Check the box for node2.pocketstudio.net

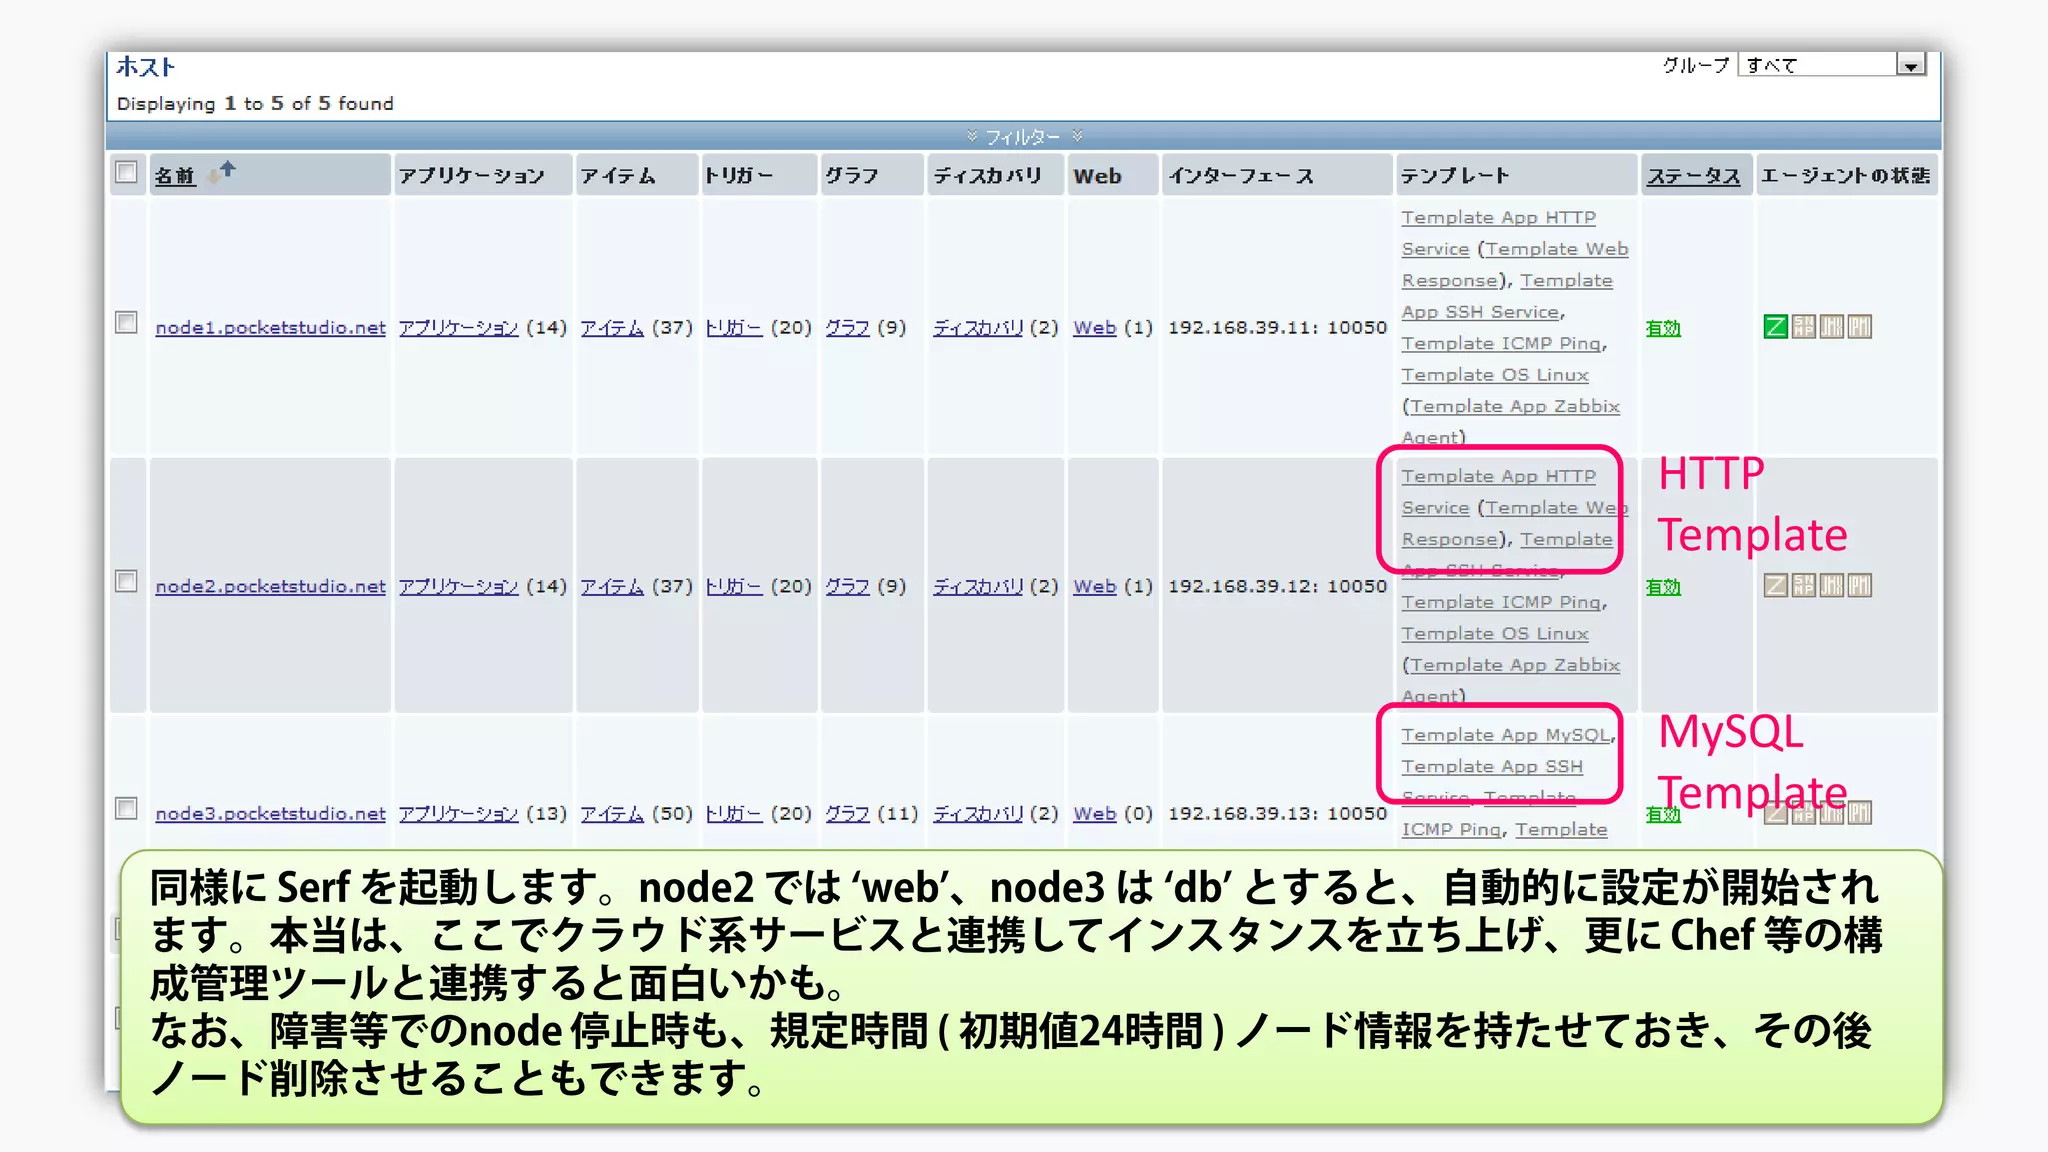tap(126, 581)
